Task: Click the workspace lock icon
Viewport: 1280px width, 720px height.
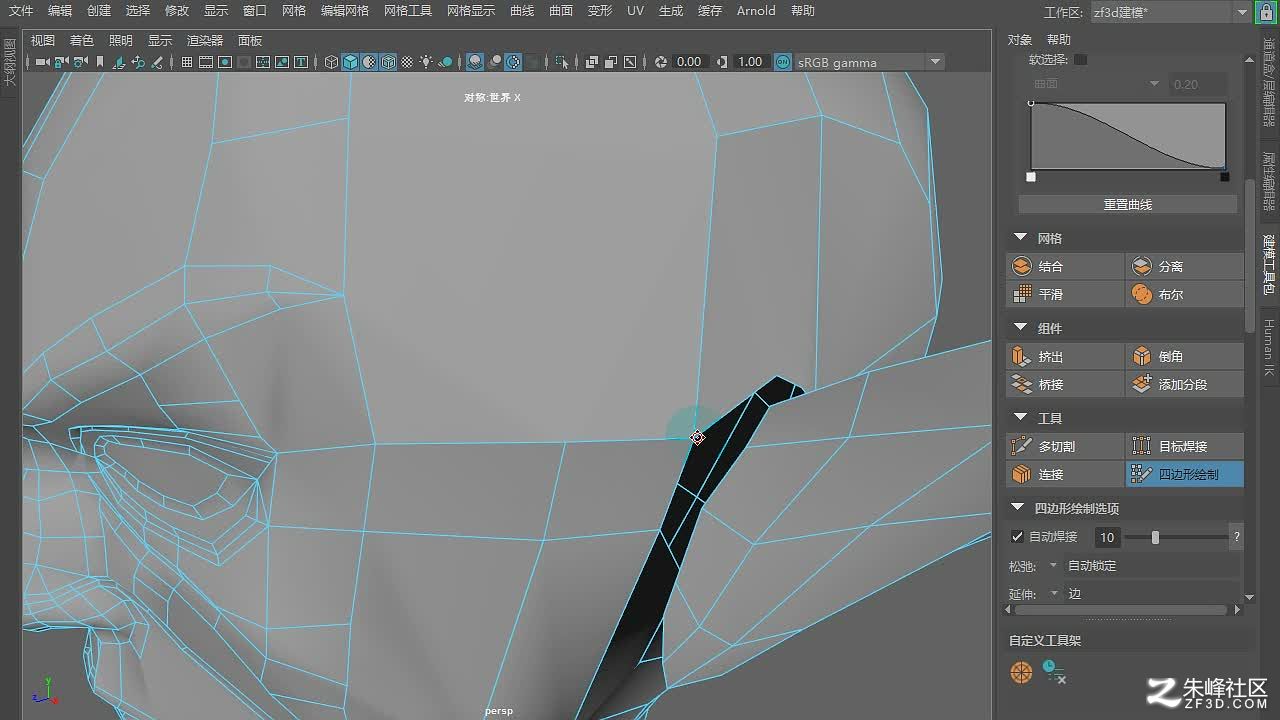Action: (1268, 12)
